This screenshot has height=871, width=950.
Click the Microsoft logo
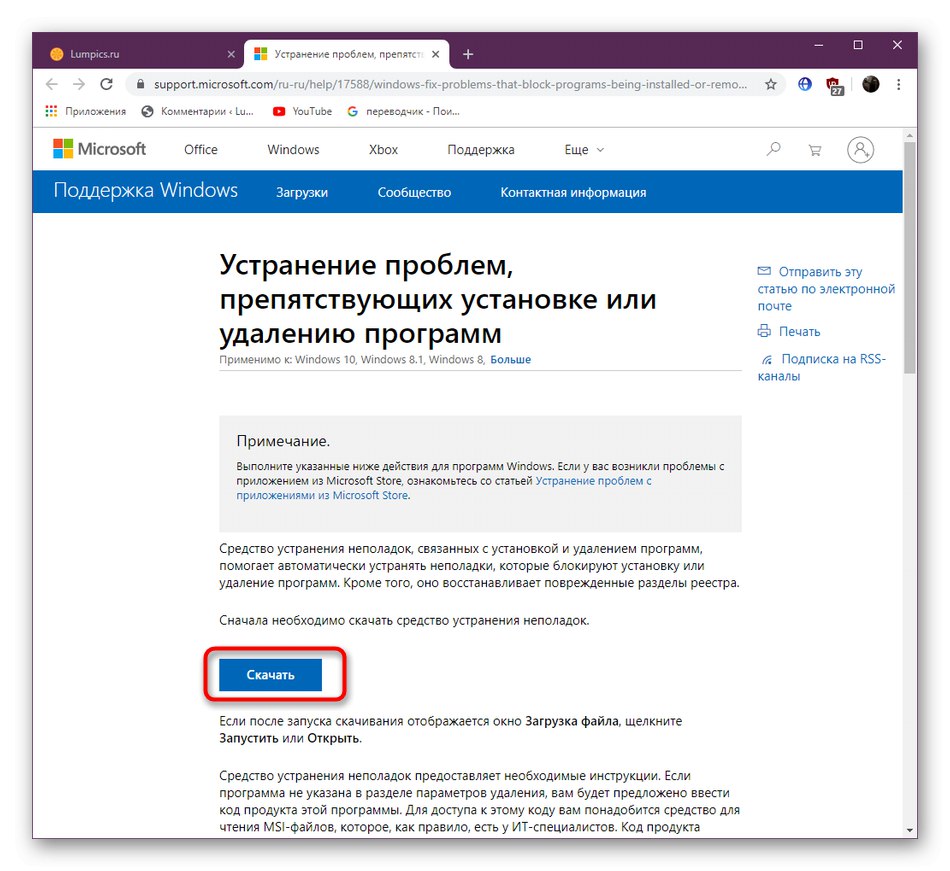[x=99, y=149]
